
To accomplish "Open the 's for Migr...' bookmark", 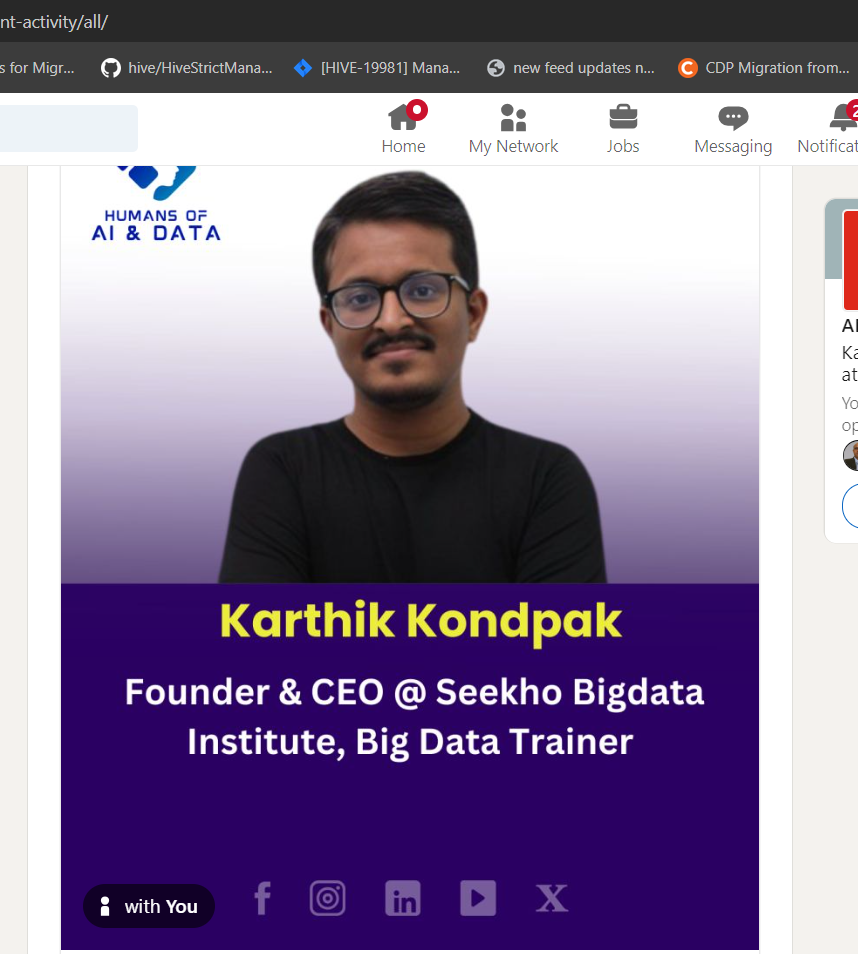I will [x=38, y=68].
